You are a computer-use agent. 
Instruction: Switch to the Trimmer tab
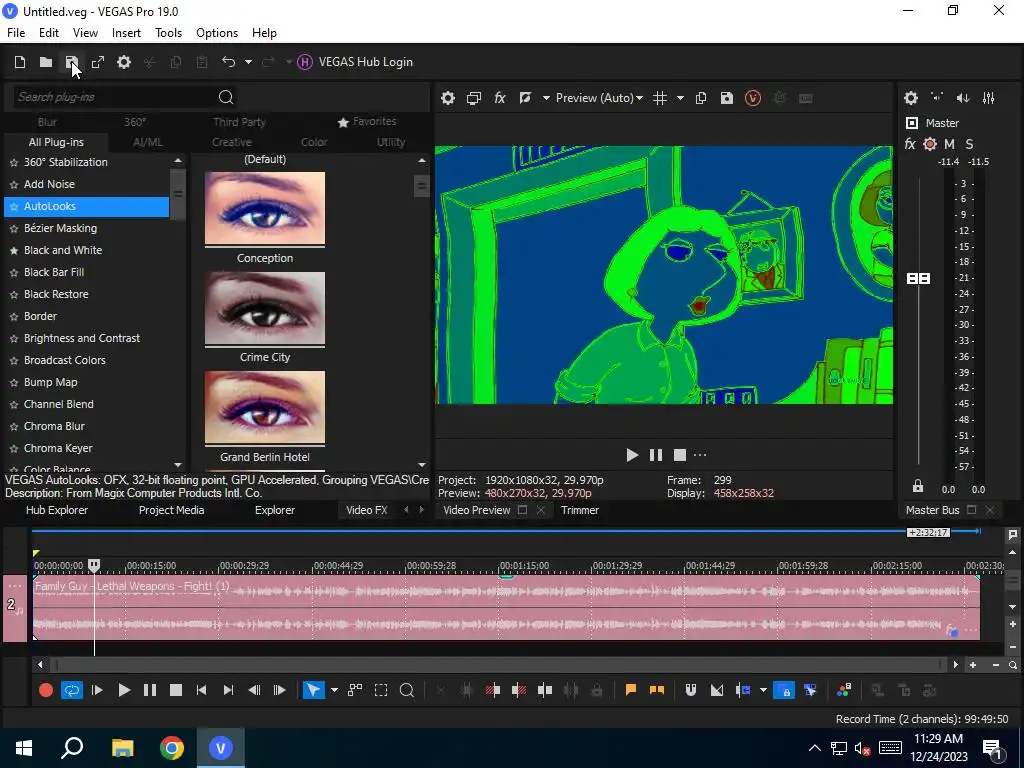580,511
